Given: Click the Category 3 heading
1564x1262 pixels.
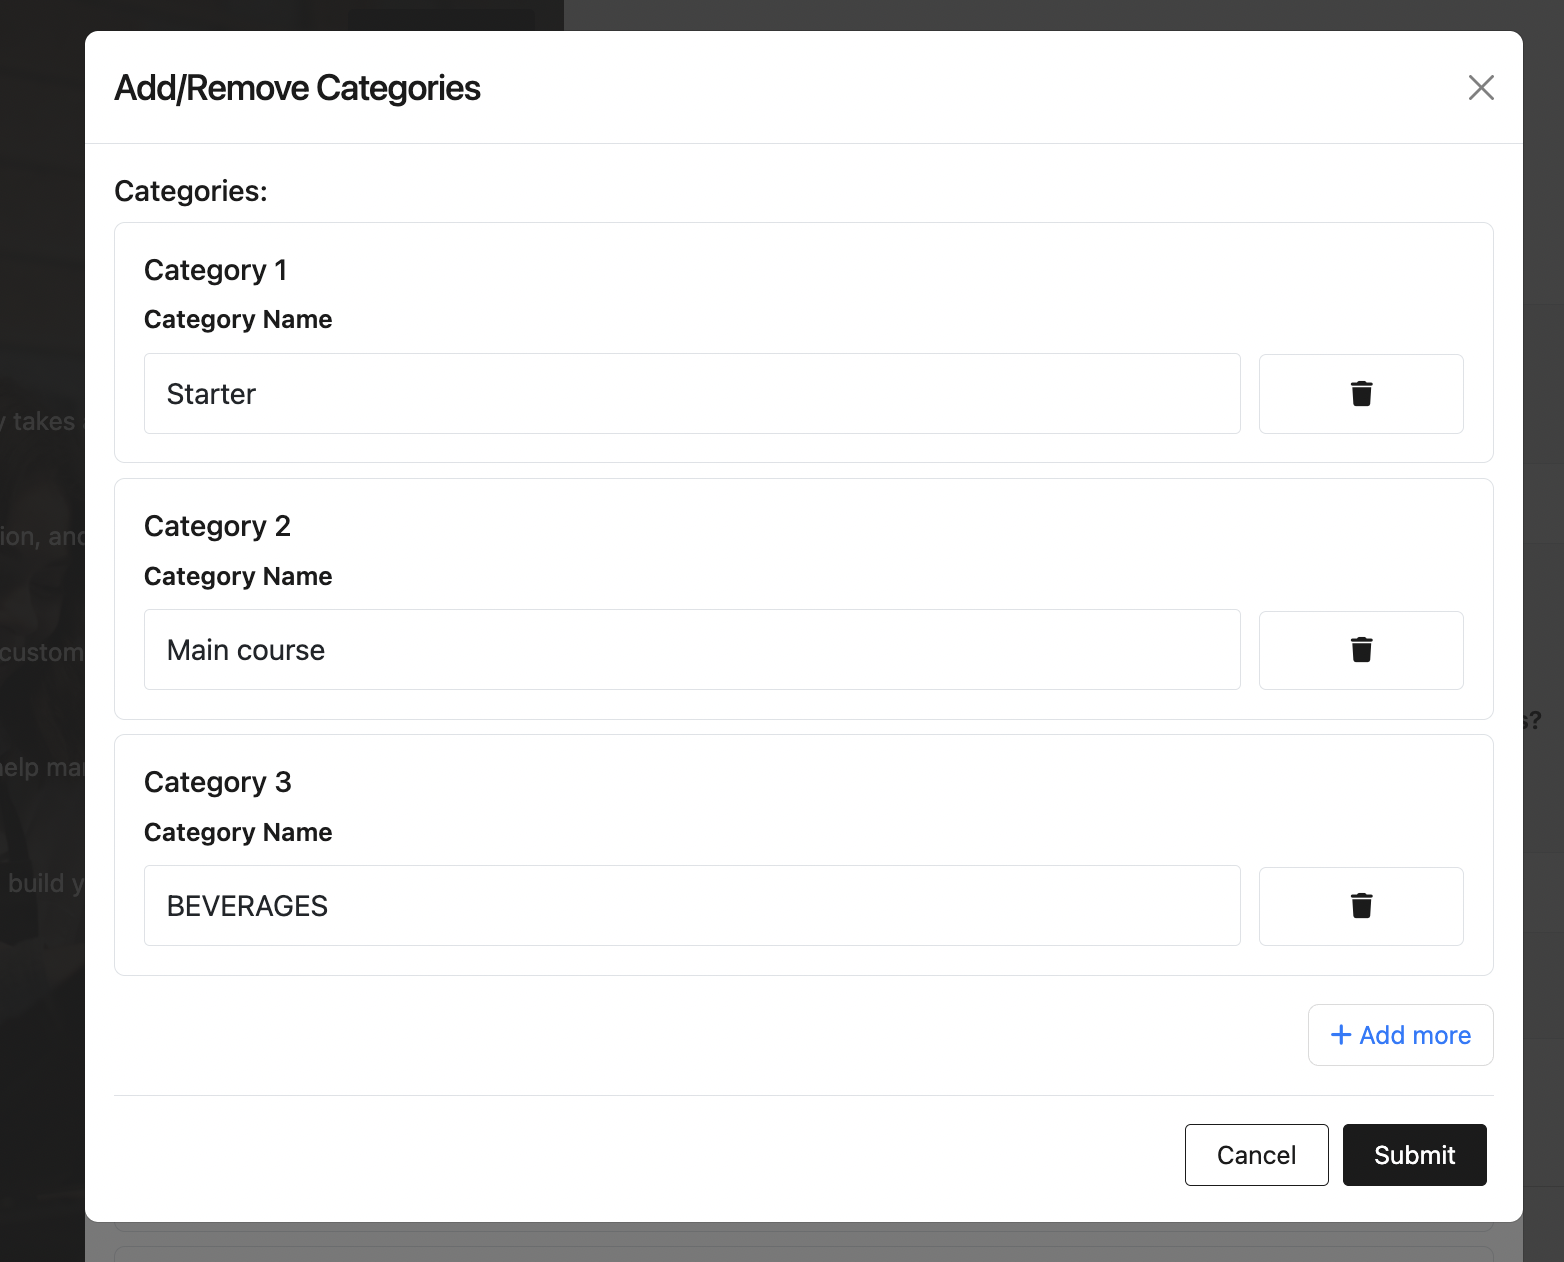Looking at the screenshot, I should (217, 782).
